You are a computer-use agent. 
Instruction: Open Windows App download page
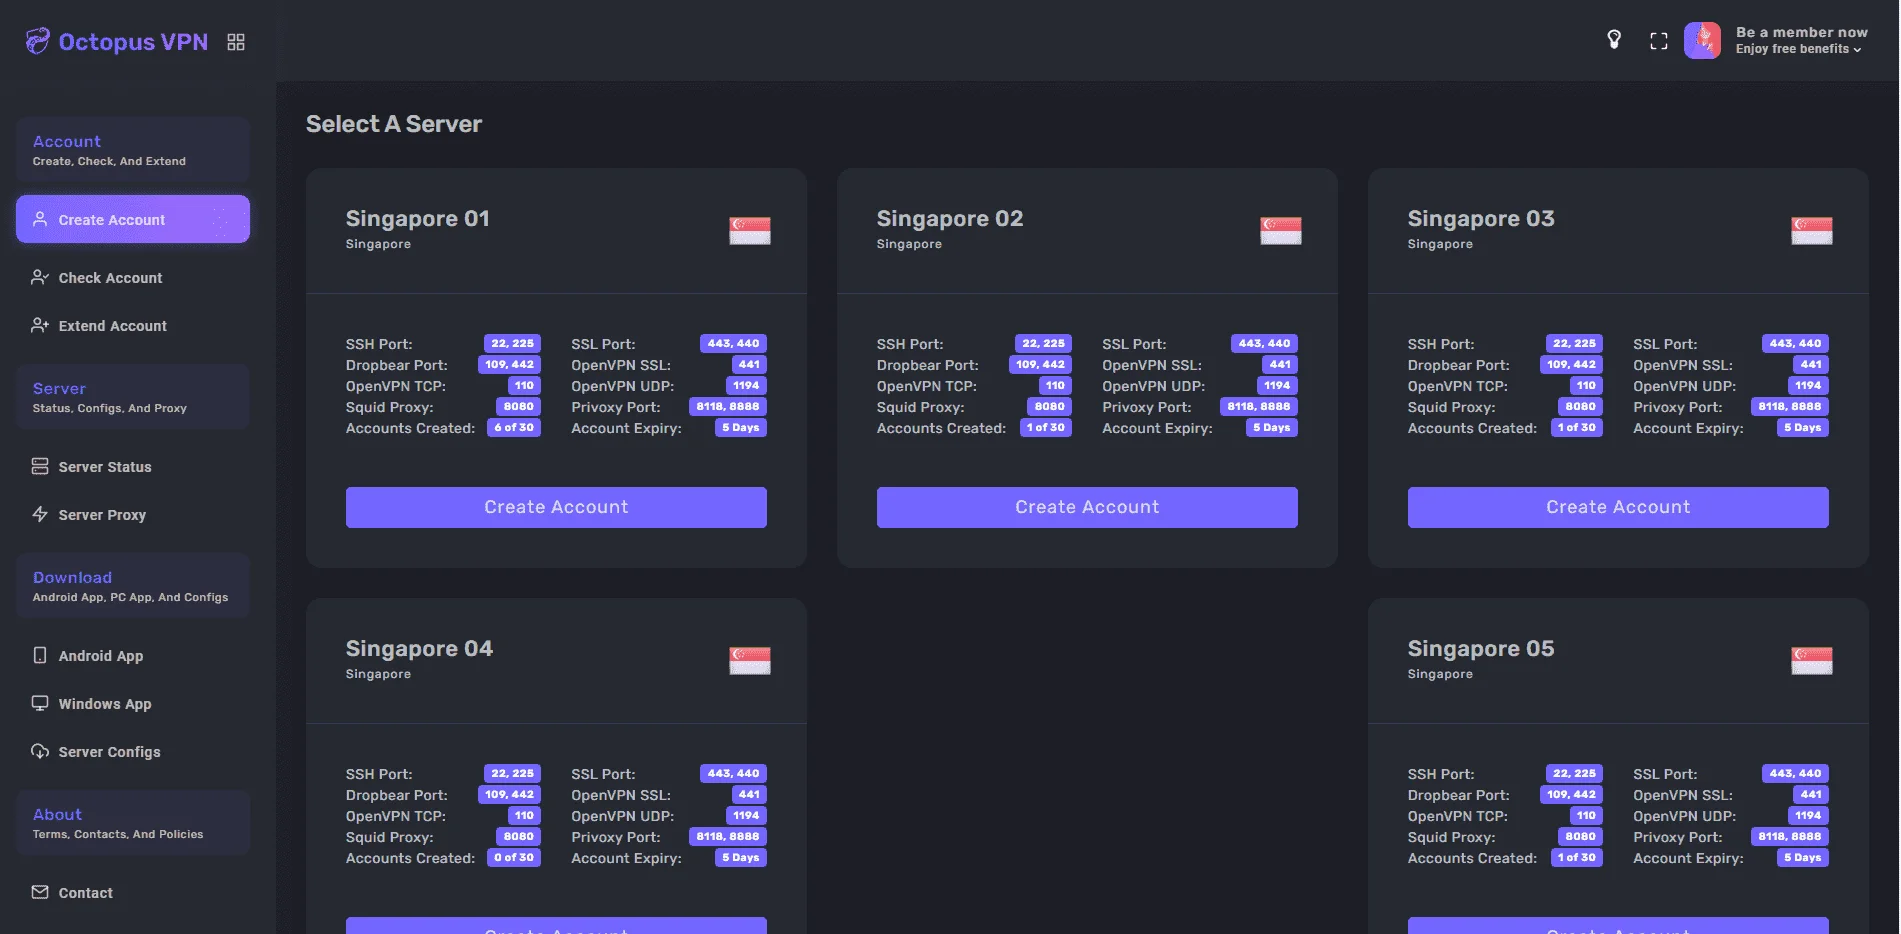point(133,704)
